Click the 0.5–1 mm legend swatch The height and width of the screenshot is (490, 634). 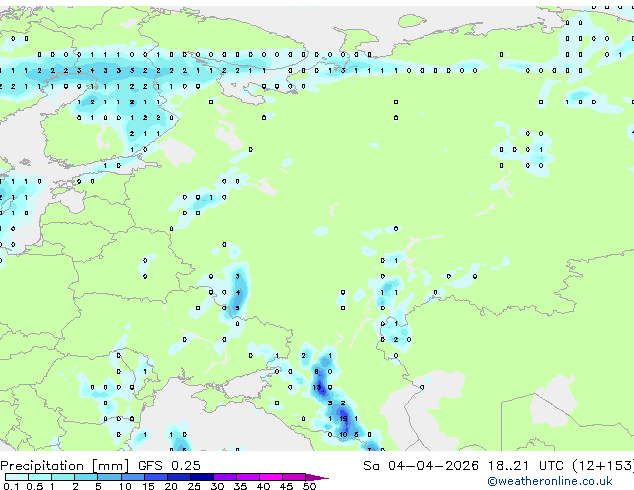click(x=40, y=477)
